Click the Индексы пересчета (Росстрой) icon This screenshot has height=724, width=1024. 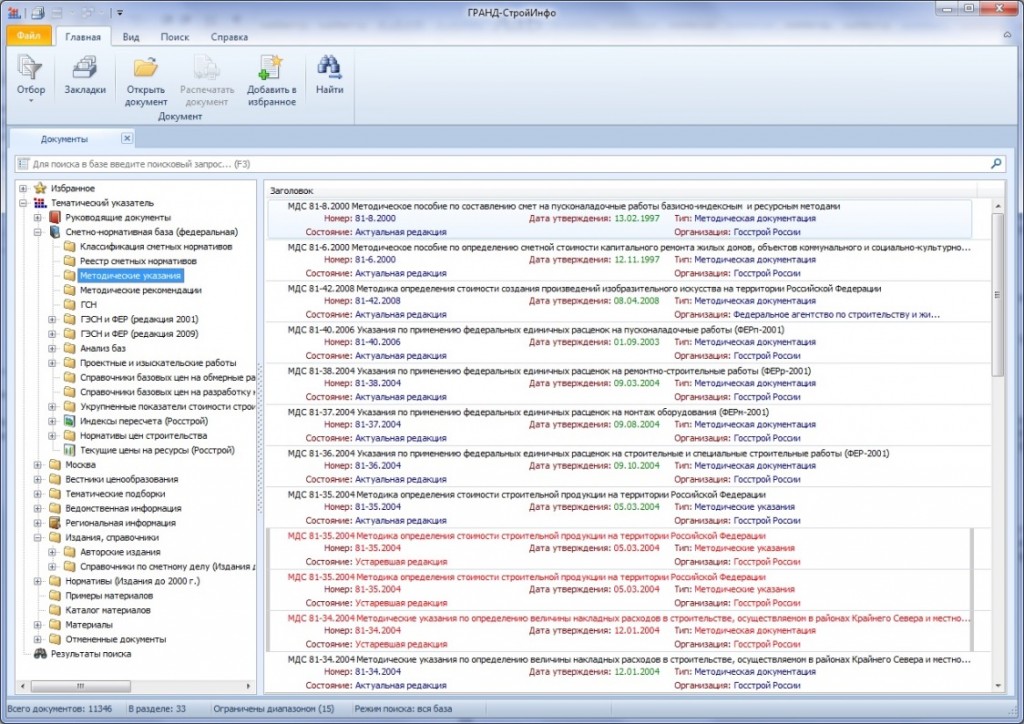pyautogui.click(x=69, y=421)
